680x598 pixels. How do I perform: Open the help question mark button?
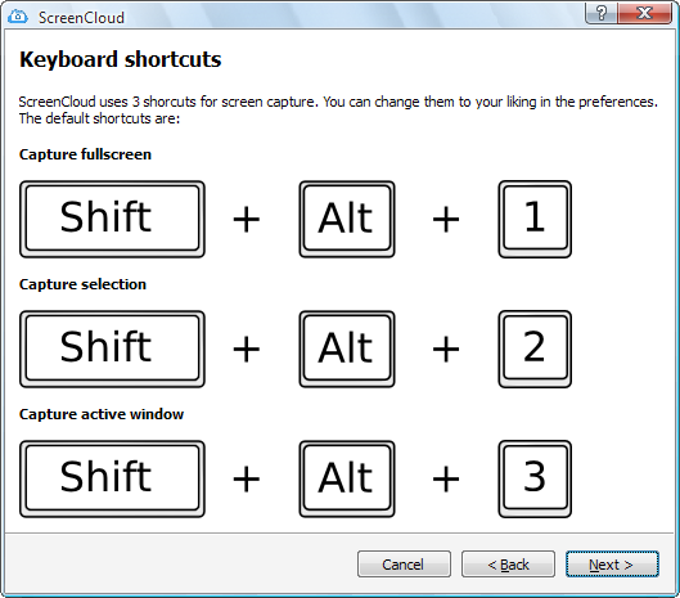point(601,13)
